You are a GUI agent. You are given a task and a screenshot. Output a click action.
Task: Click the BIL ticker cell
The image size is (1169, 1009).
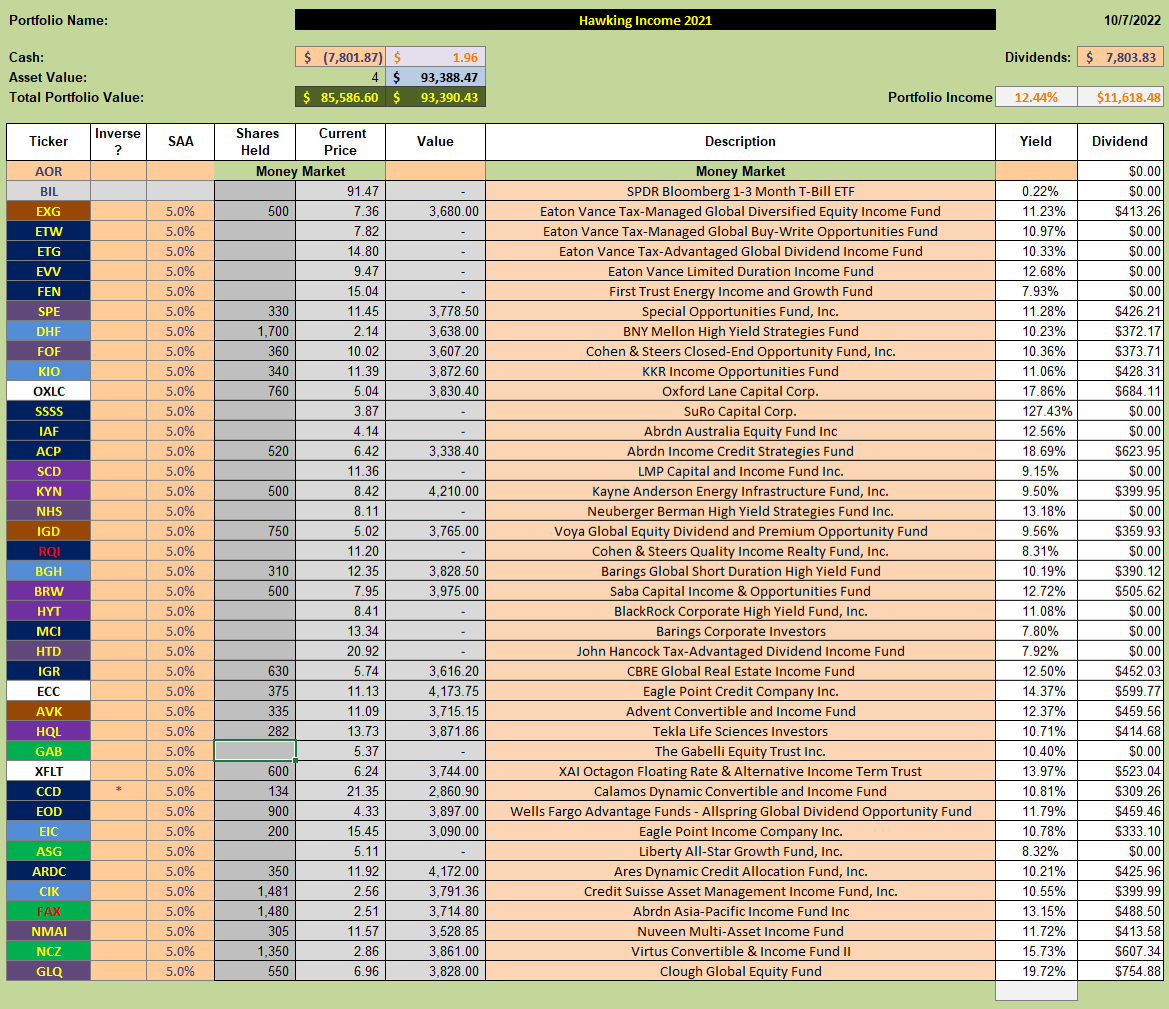pos(48,192)
